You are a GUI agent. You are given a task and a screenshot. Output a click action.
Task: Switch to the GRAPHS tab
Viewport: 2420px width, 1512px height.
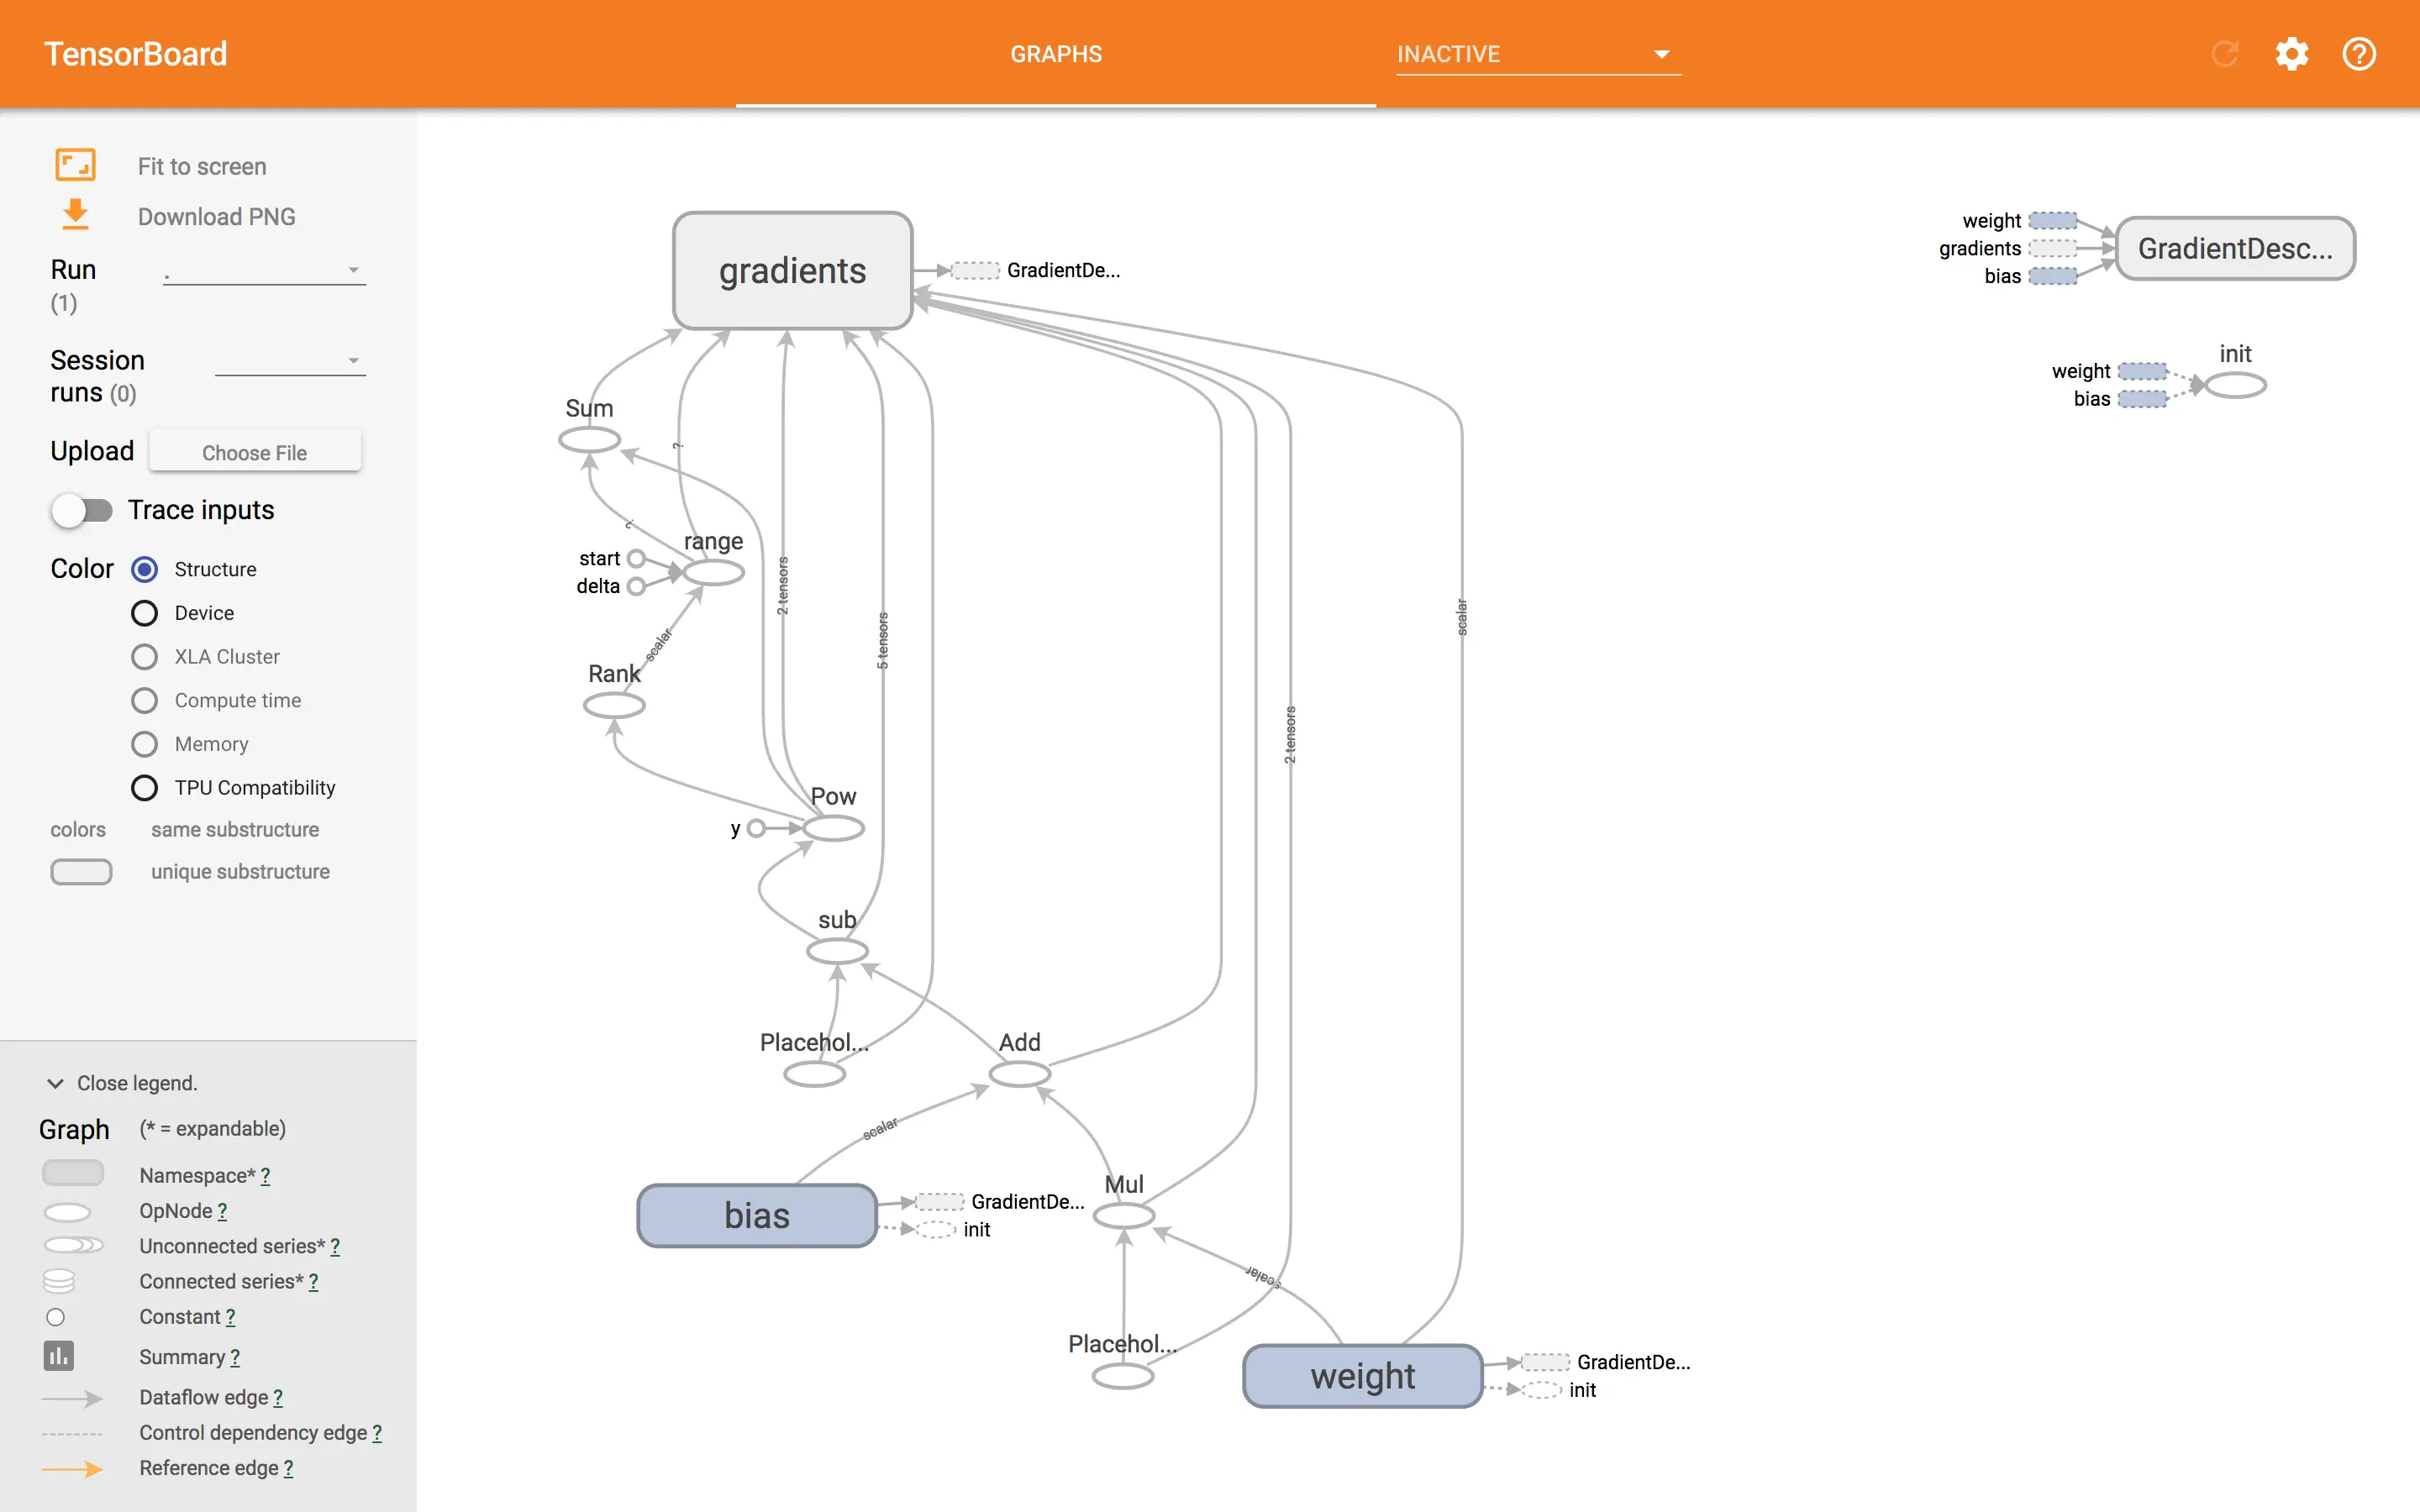pos(1055,54)
